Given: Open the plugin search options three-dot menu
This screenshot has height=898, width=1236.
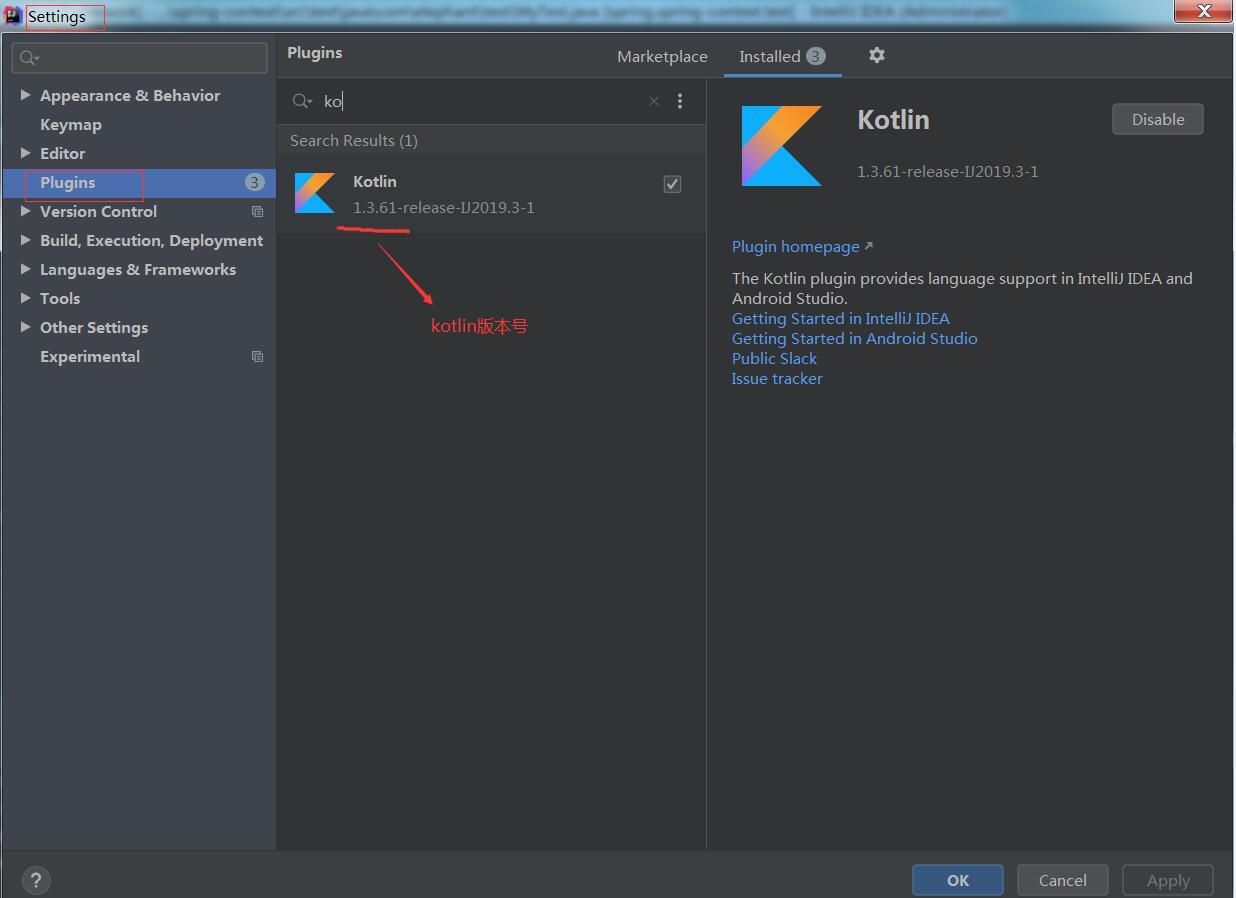Looking at the screenshot, I should click(x=680, y=101).
